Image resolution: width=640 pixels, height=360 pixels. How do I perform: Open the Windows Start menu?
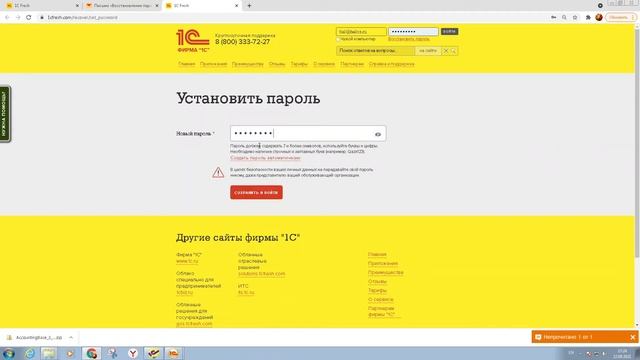9,353
